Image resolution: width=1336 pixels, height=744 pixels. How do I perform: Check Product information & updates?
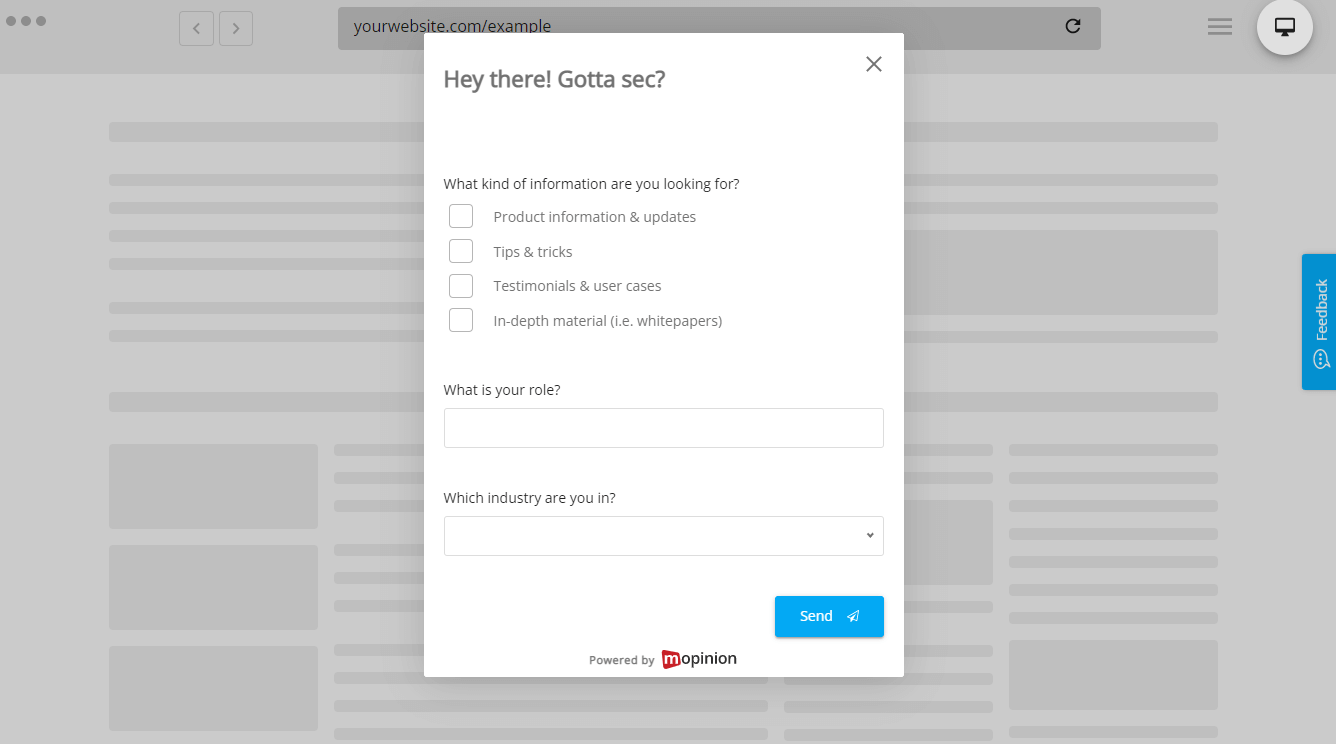[x=461, y=216]
